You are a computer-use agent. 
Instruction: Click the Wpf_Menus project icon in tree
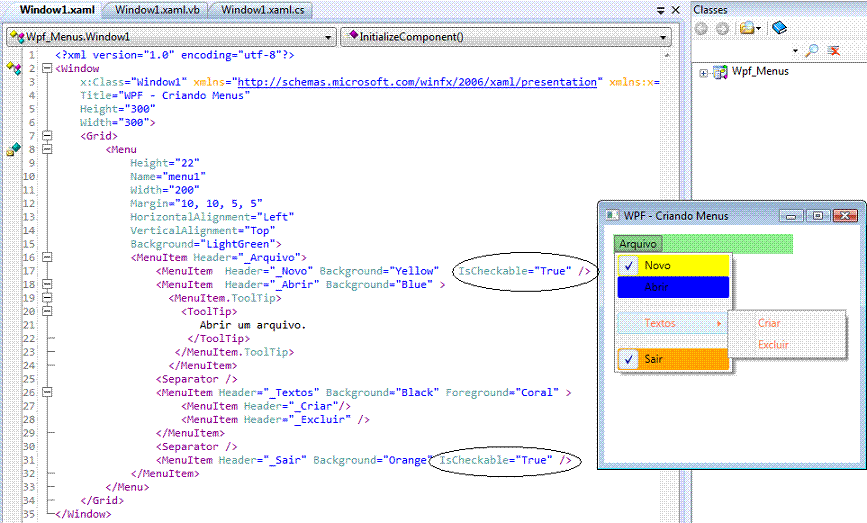720,72
